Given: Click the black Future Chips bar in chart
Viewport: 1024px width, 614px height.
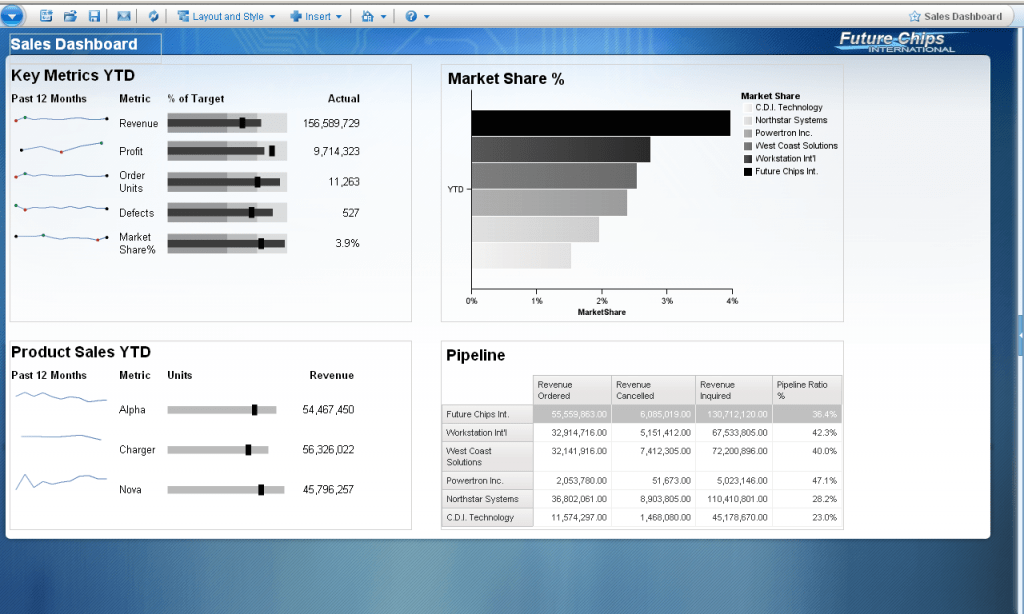Looking at the screenshot, I should tap(601, 123).
